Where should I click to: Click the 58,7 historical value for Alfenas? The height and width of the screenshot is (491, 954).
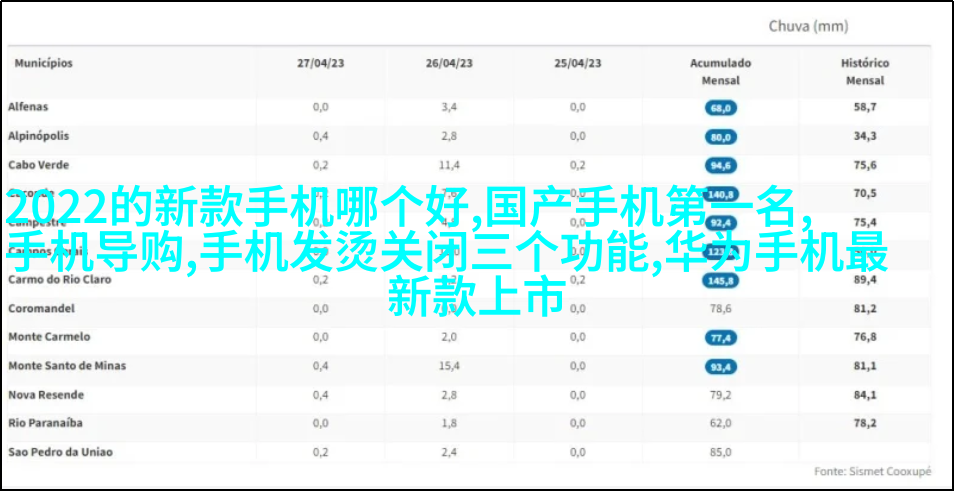click(x=865, y=108)
